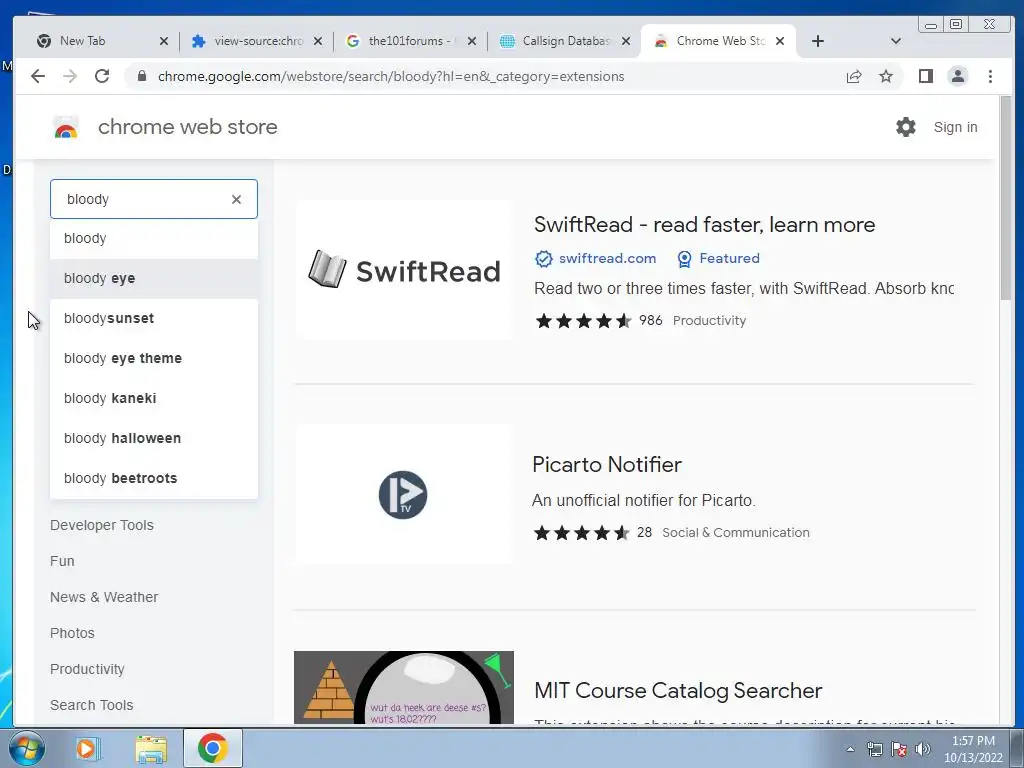Open the Chrome side panel
The image size is (1024, 768).
[x=925, y=76]
